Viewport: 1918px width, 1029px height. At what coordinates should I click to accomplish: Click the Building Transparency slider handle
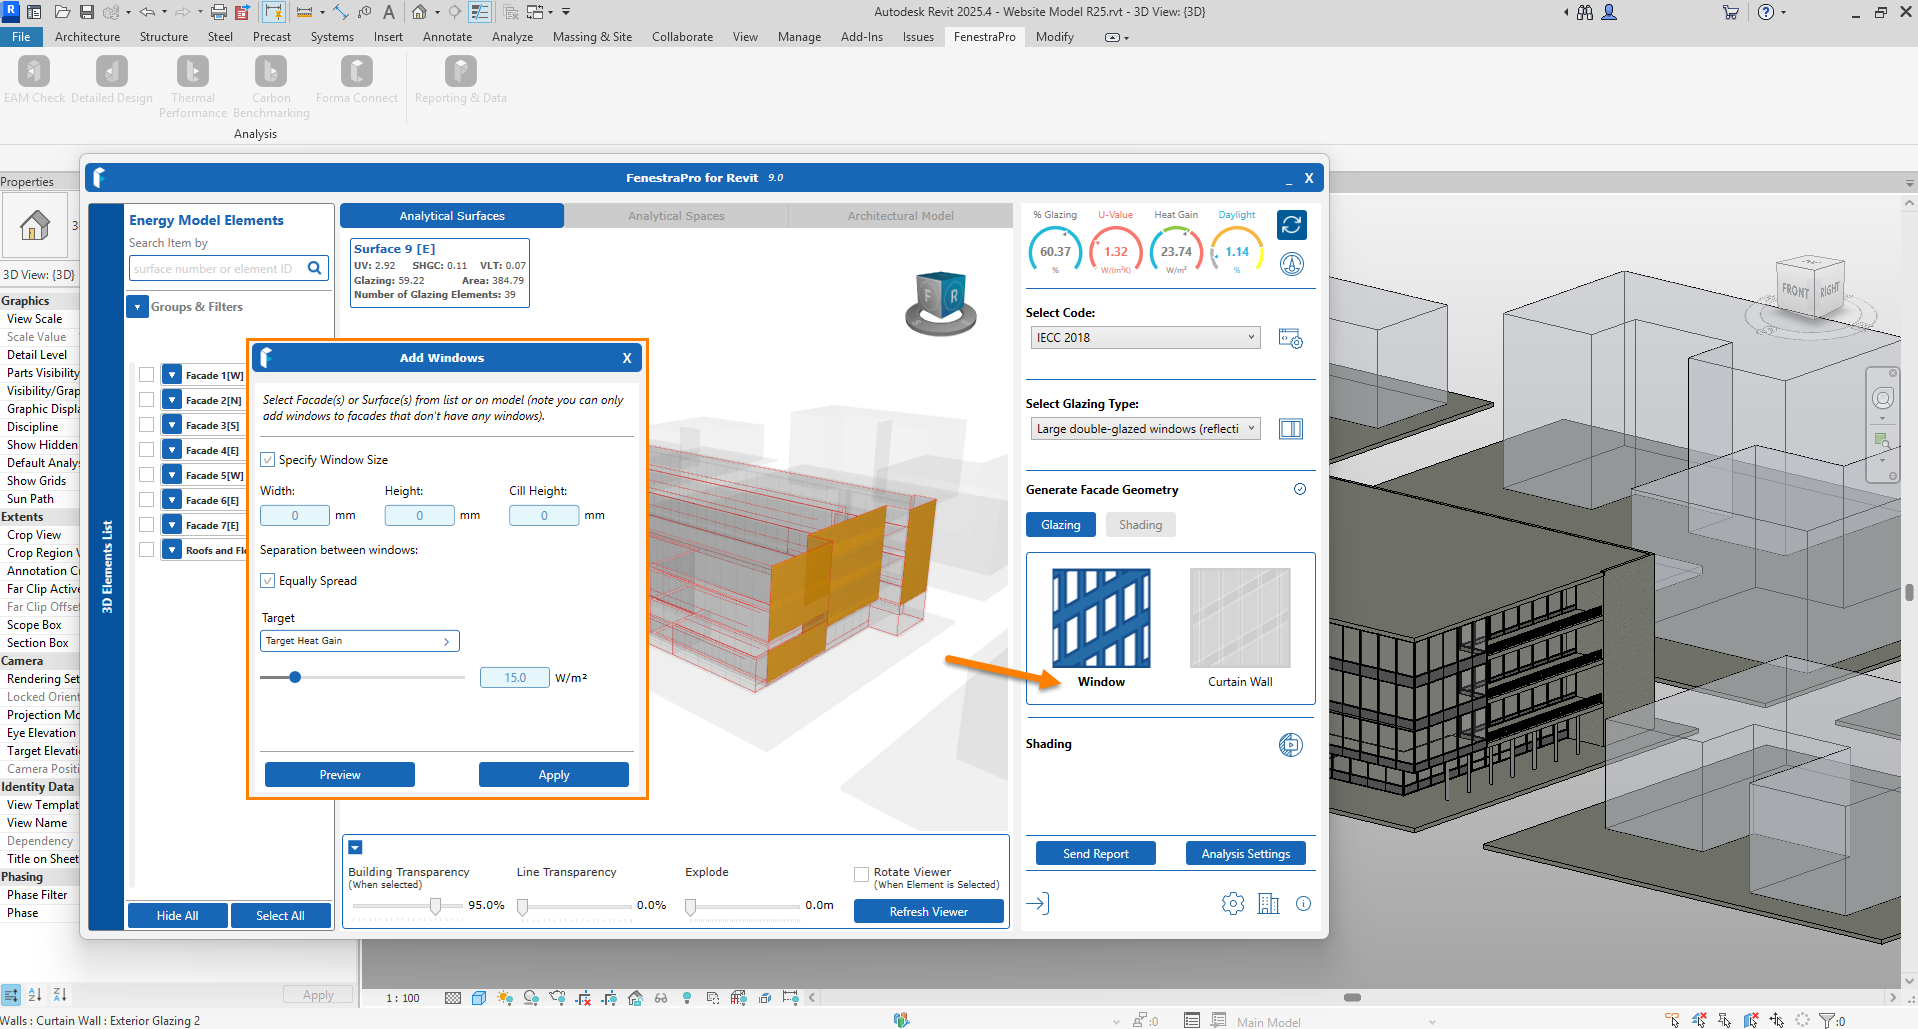pyautogui.click(x=435, y=906)
